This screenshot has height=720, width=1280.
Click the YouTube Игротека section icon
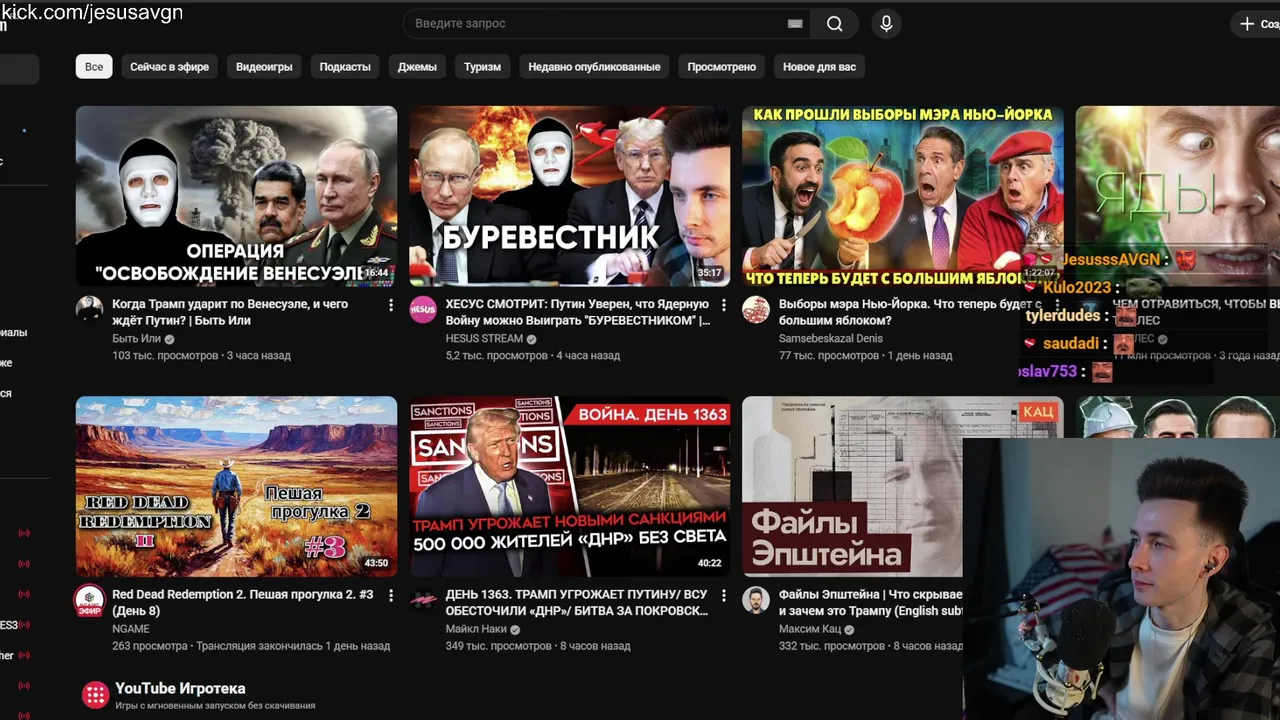pos(95,695)
